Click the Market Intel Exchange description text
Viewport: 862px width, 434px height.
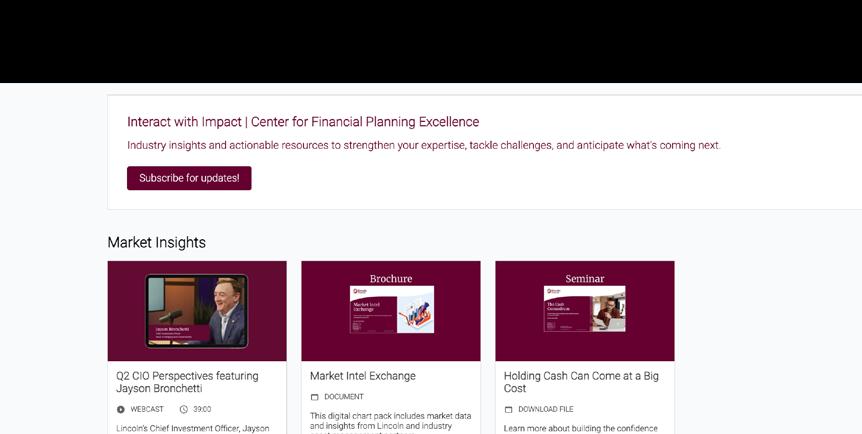pos(390,420)
